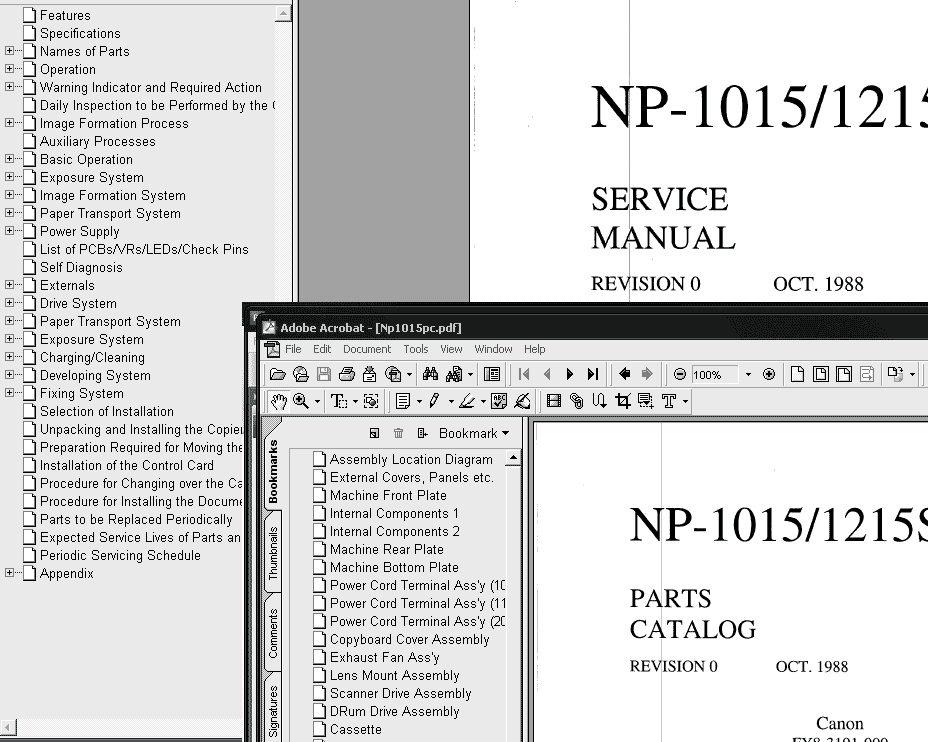Viewport: 928px width, 742px height.
Task: Open the File menu
Action: coord(293,349)
